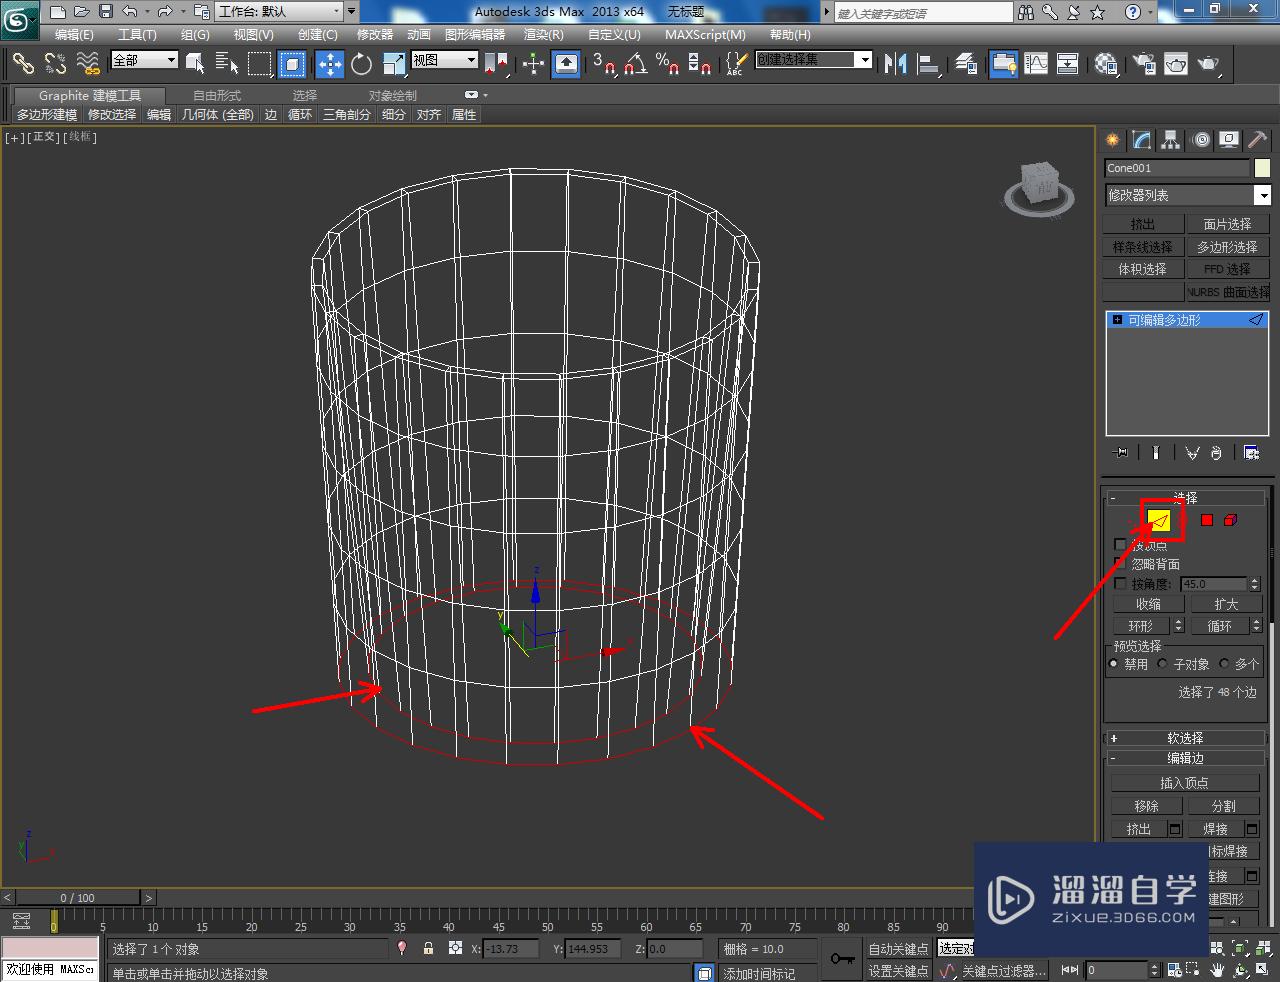1280x982 pixels.
Task: Click the 面片选择 modifier button
Action: 1228,224
